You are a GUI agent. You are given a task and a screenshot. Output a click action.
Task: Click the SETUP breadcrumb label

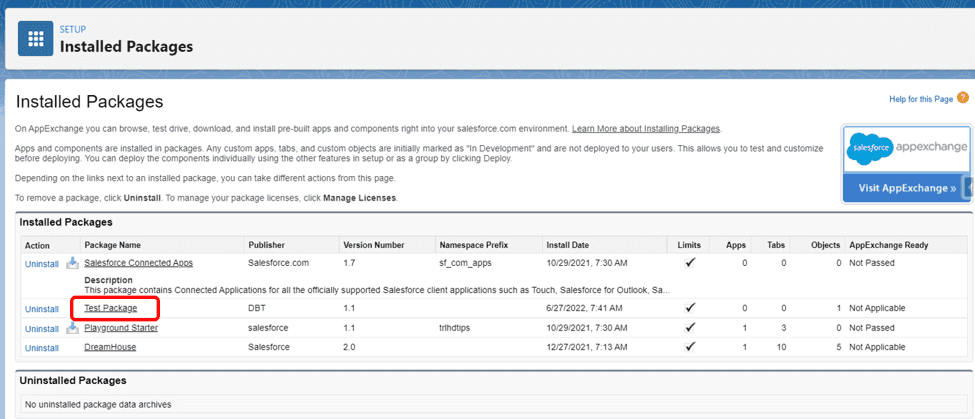point(73,29)
